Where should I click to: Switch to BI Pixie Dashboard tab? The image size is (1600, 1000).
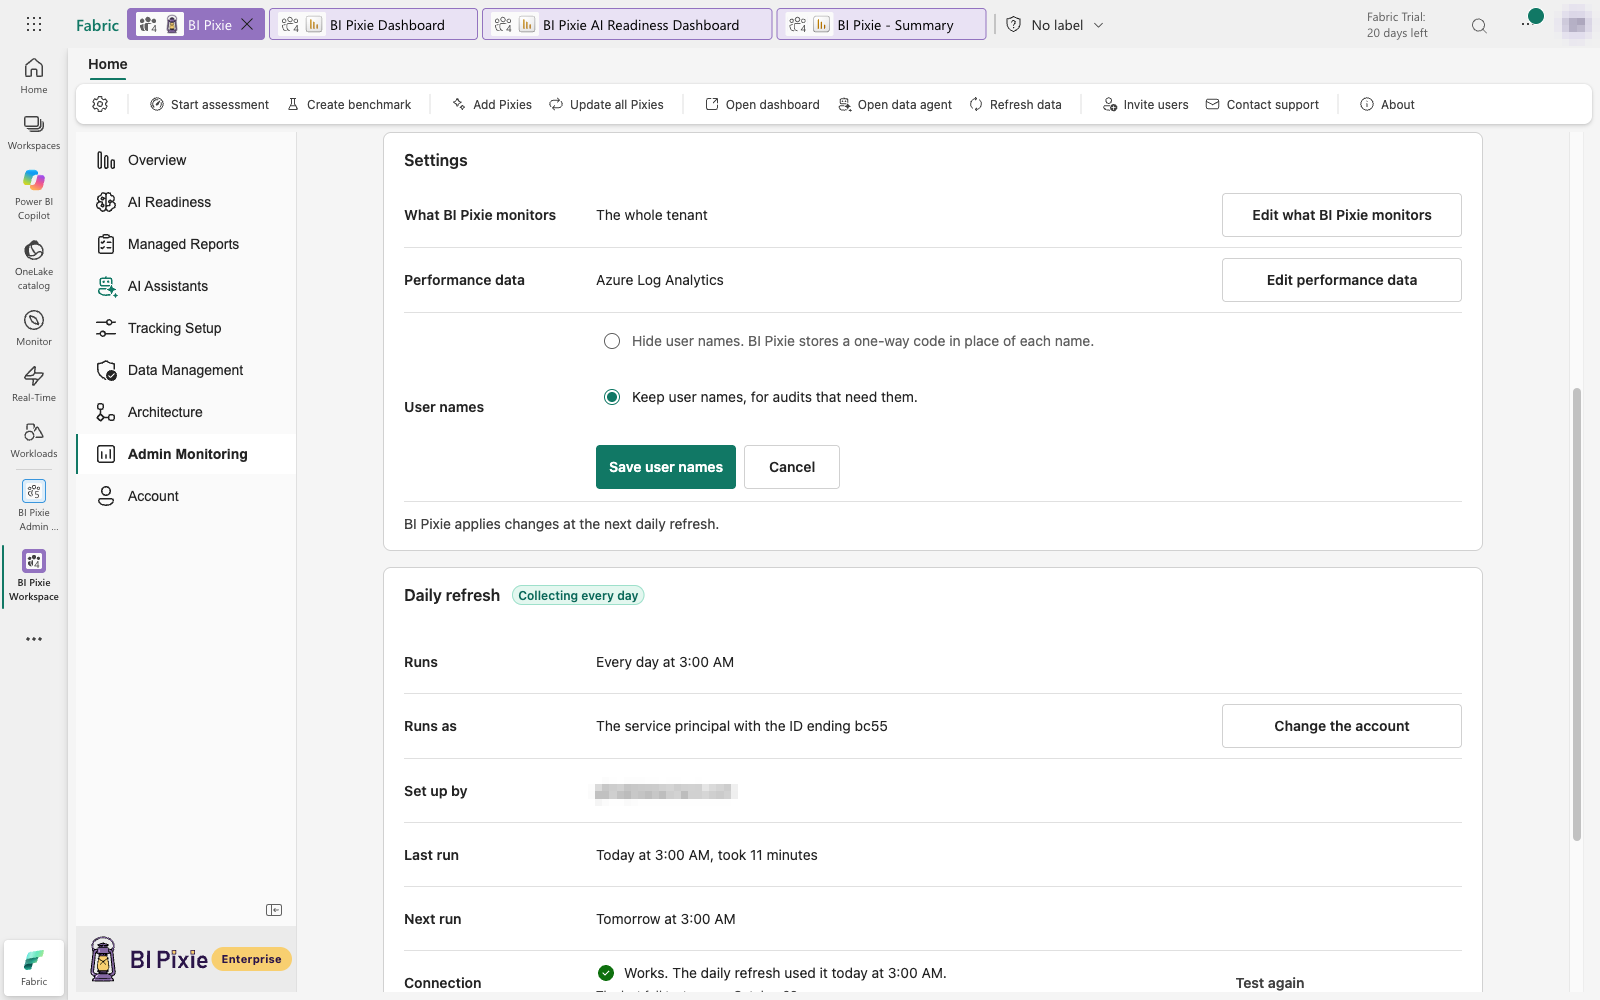coord(373,25)
